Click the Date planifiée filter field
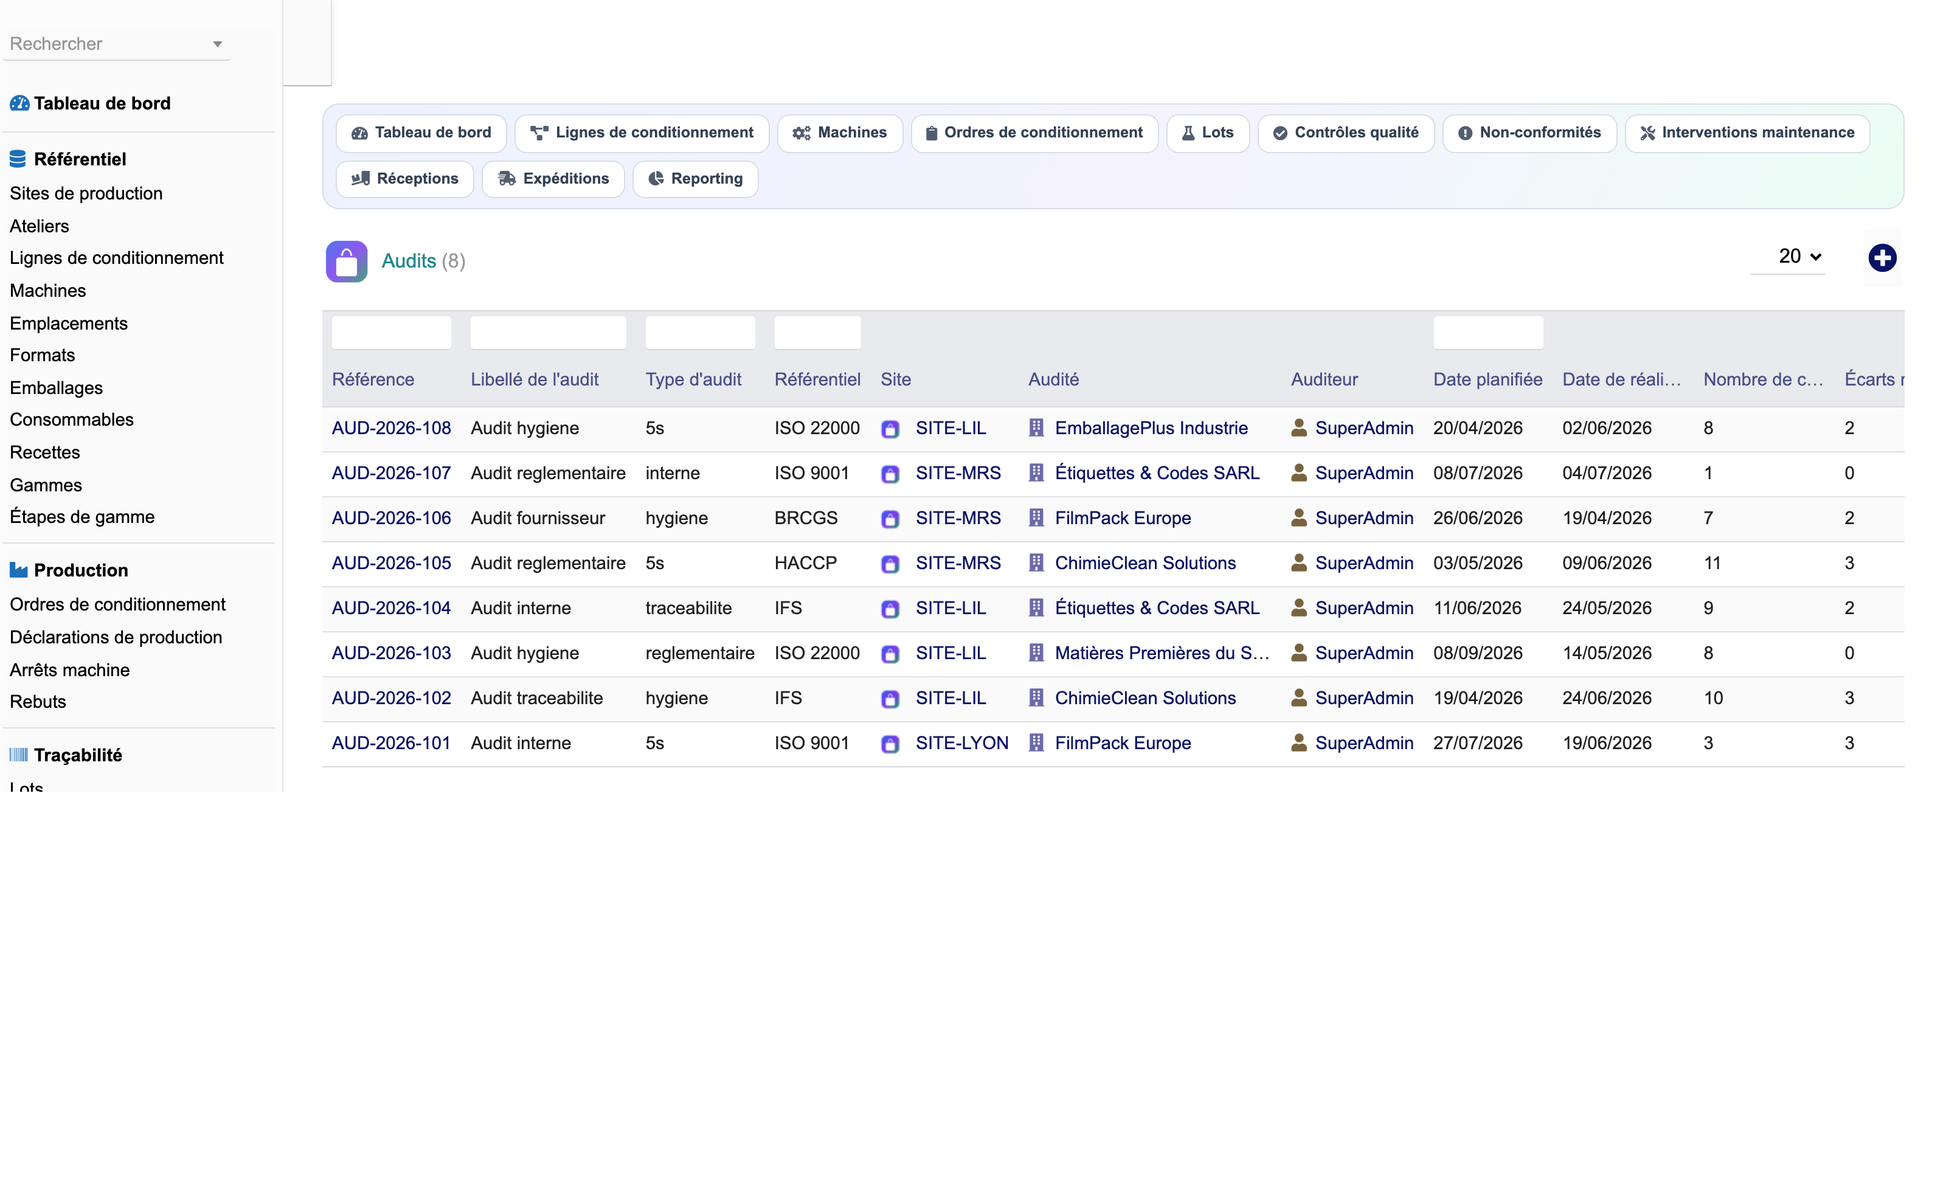 tap(1488, 332)
